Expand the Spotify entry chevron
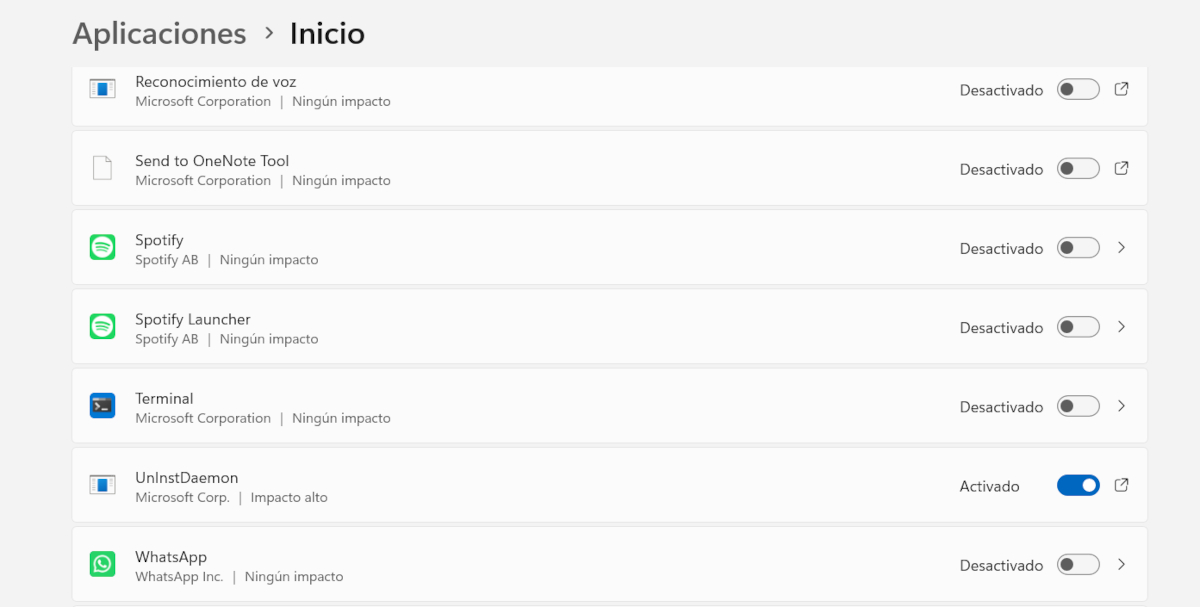This screenshot has width=1200, height=607. click(x=1121, y=248)
